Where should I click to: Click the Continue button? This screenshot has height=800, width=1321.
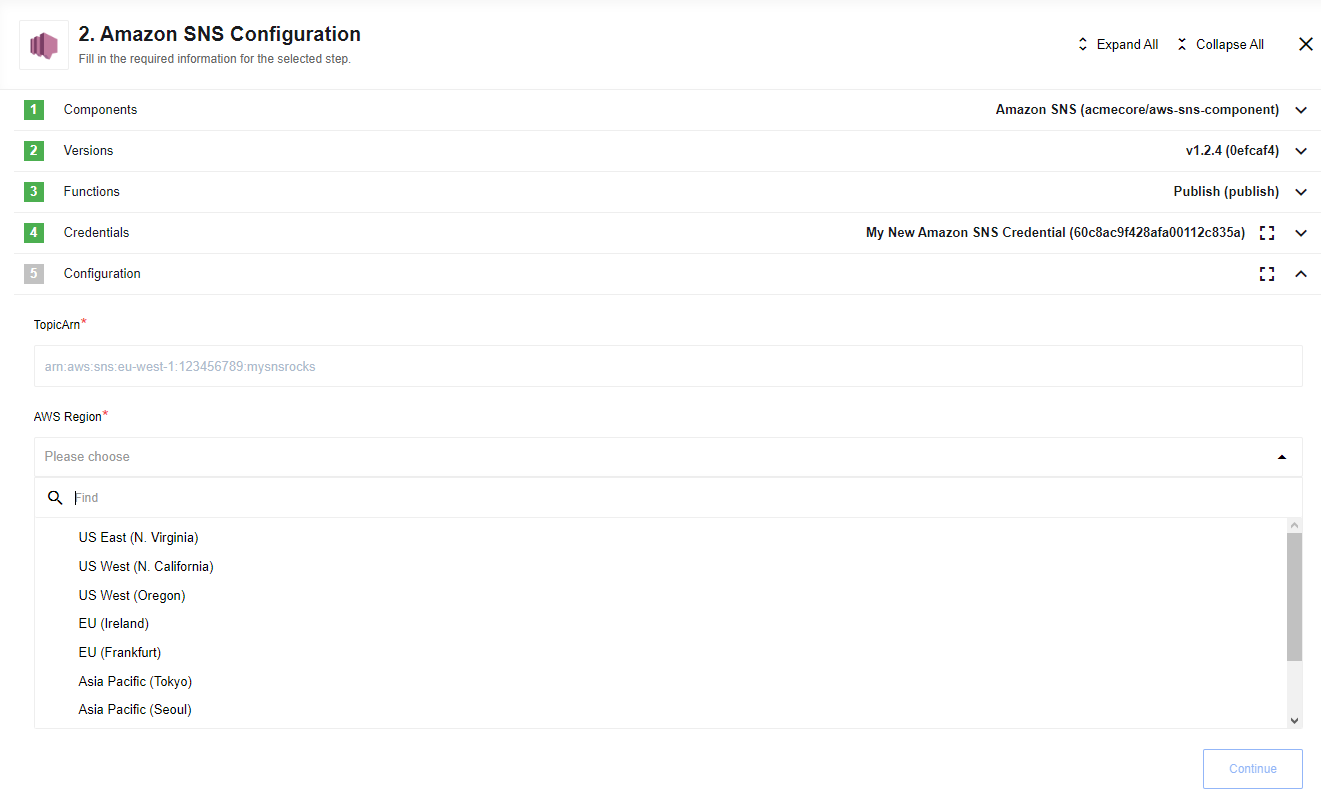[x=1253, y=769]
